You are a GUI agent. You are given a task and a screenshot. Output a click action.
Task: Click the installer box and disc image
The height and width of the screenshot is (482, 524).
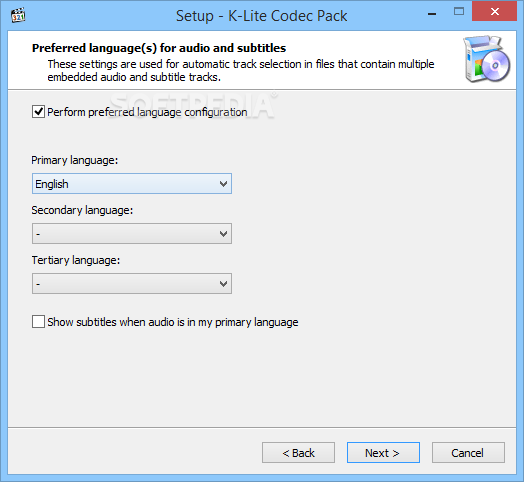(487, 59)
